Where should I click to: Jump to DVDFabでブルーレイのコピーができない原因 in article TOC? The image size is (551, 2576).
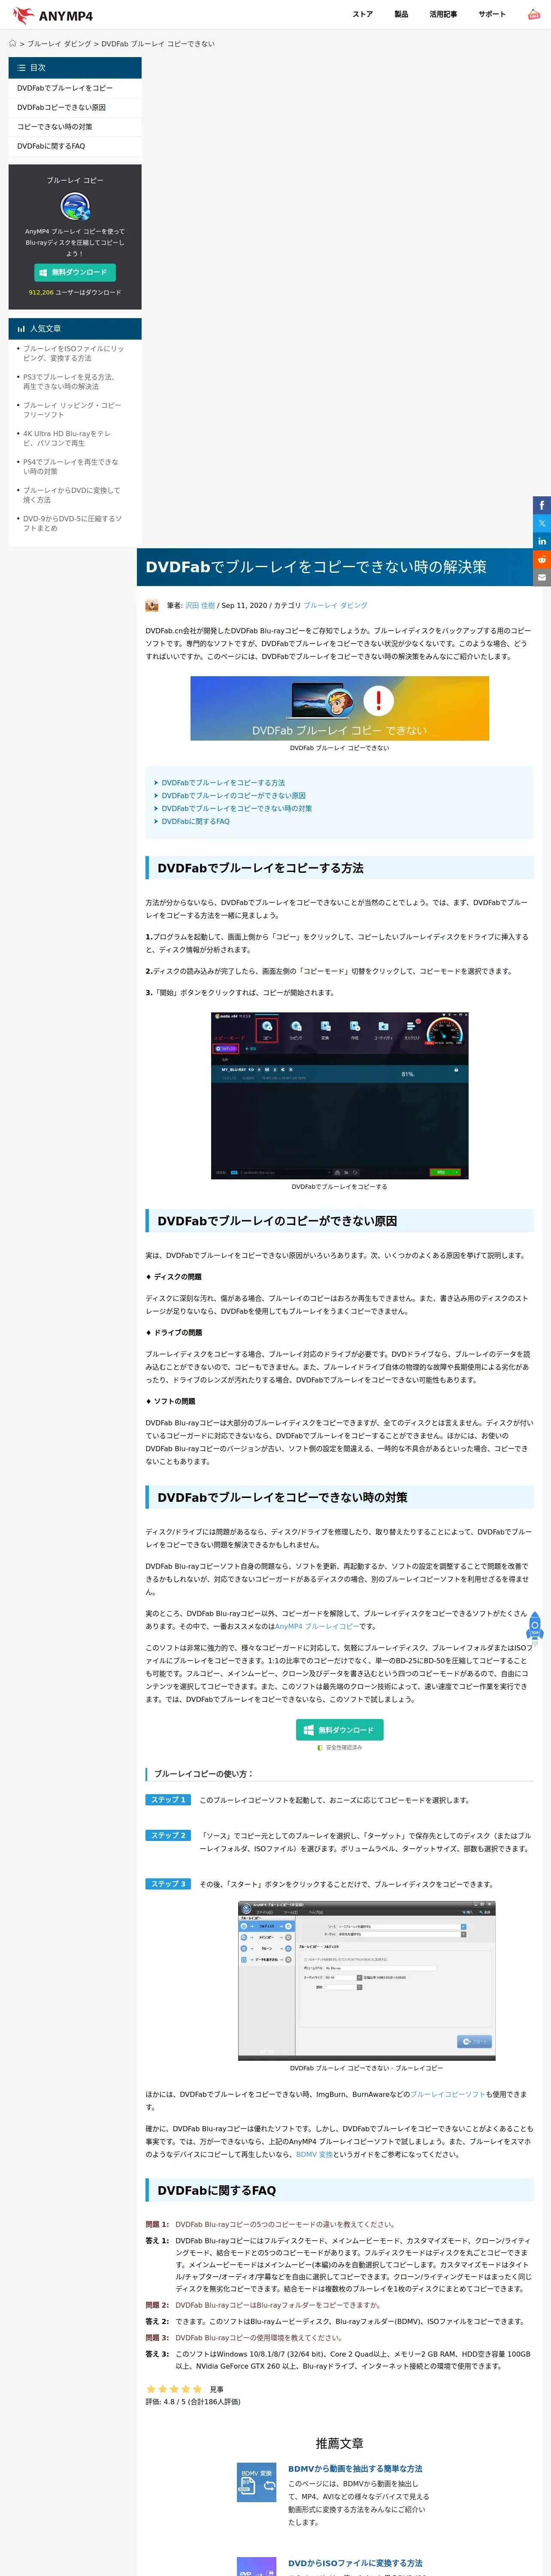coord(233,796)
